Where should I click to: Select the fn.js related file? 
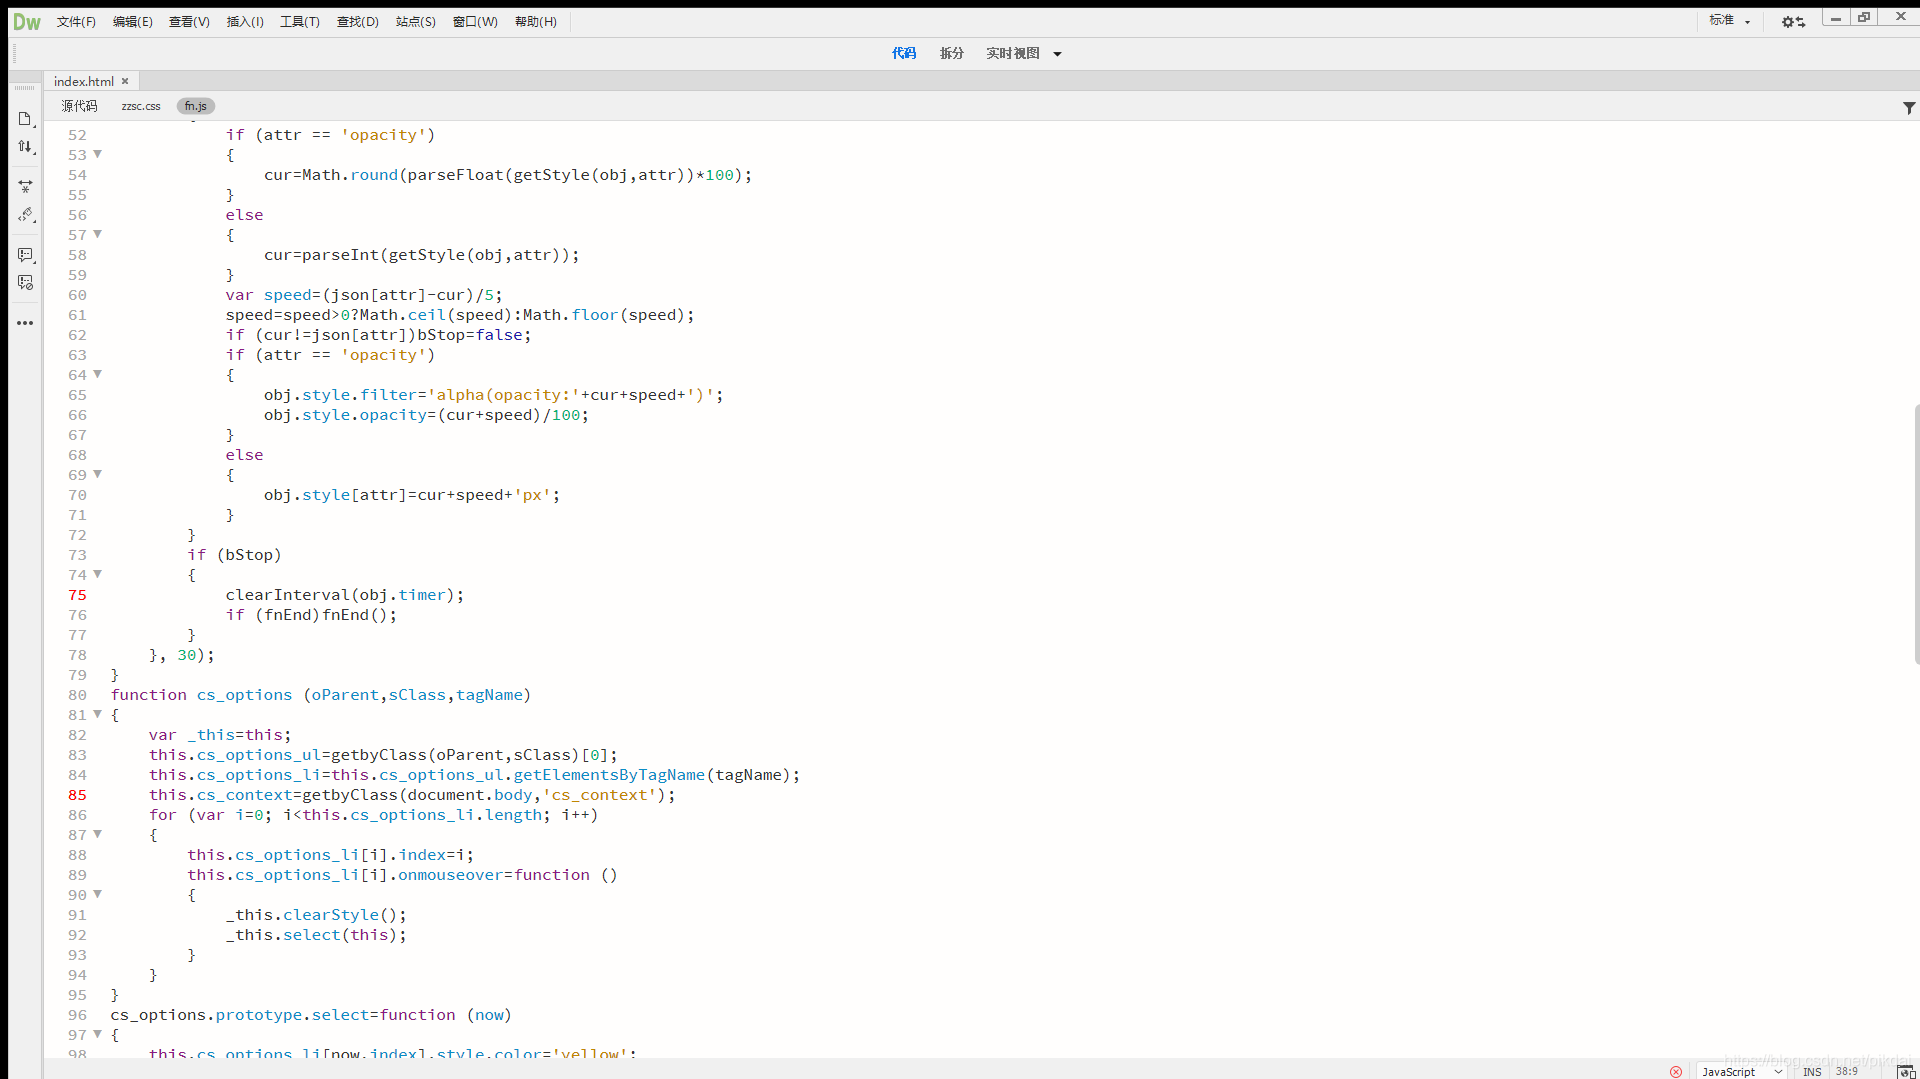point(196,106)
